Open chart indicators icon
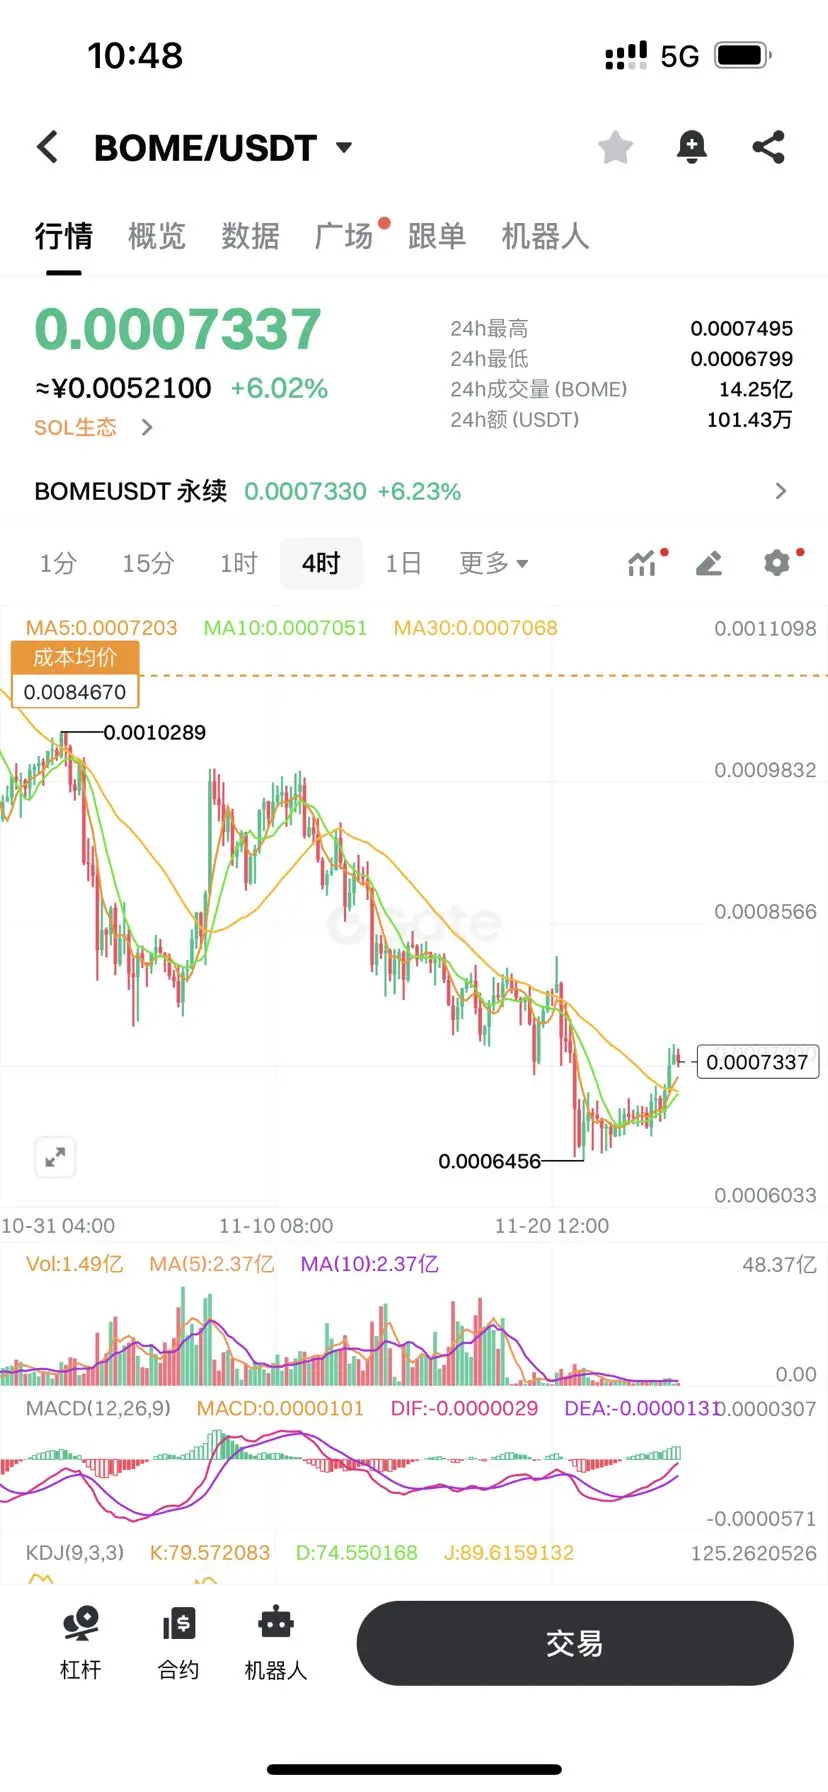 [642, 563]
